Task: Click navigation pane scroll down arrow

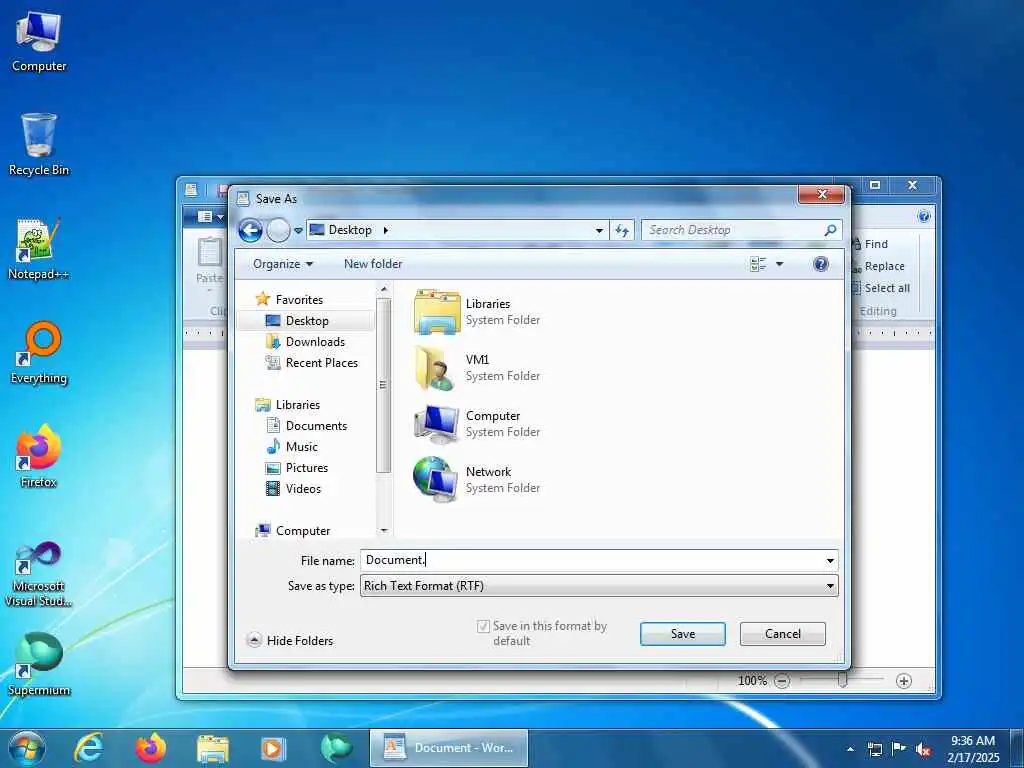Action: click(384, 531)
